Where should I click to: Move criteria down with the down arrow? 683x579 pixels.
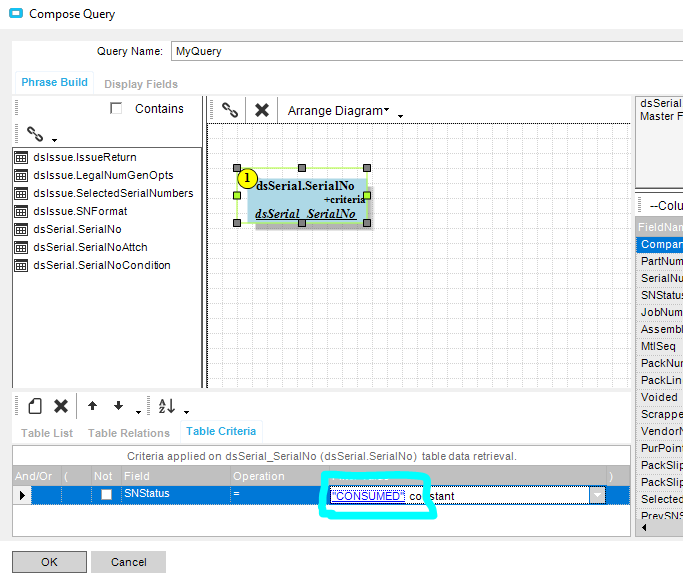(x=119, y=406)
